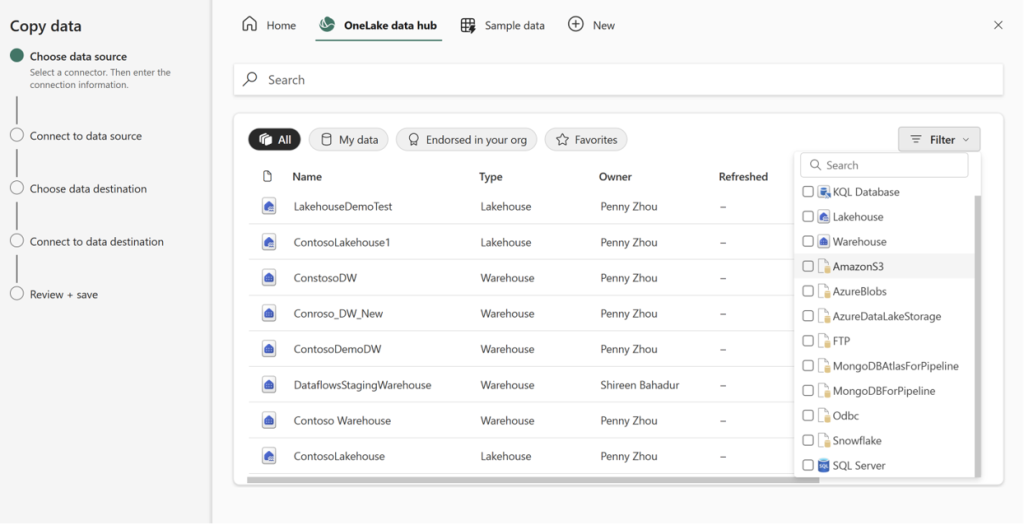This screenshot has height=525, width=1024.
Task: Click the Sample data grid icon
Action: [x=468, y=25]
